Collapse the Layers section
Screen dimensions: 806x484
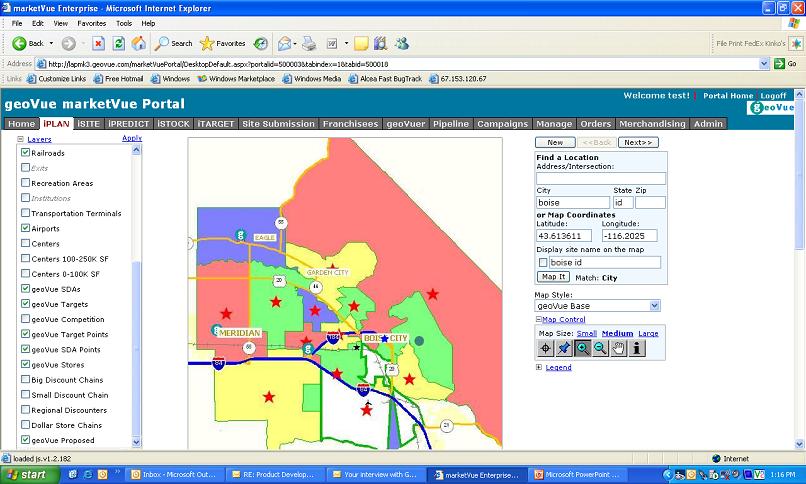21,139
